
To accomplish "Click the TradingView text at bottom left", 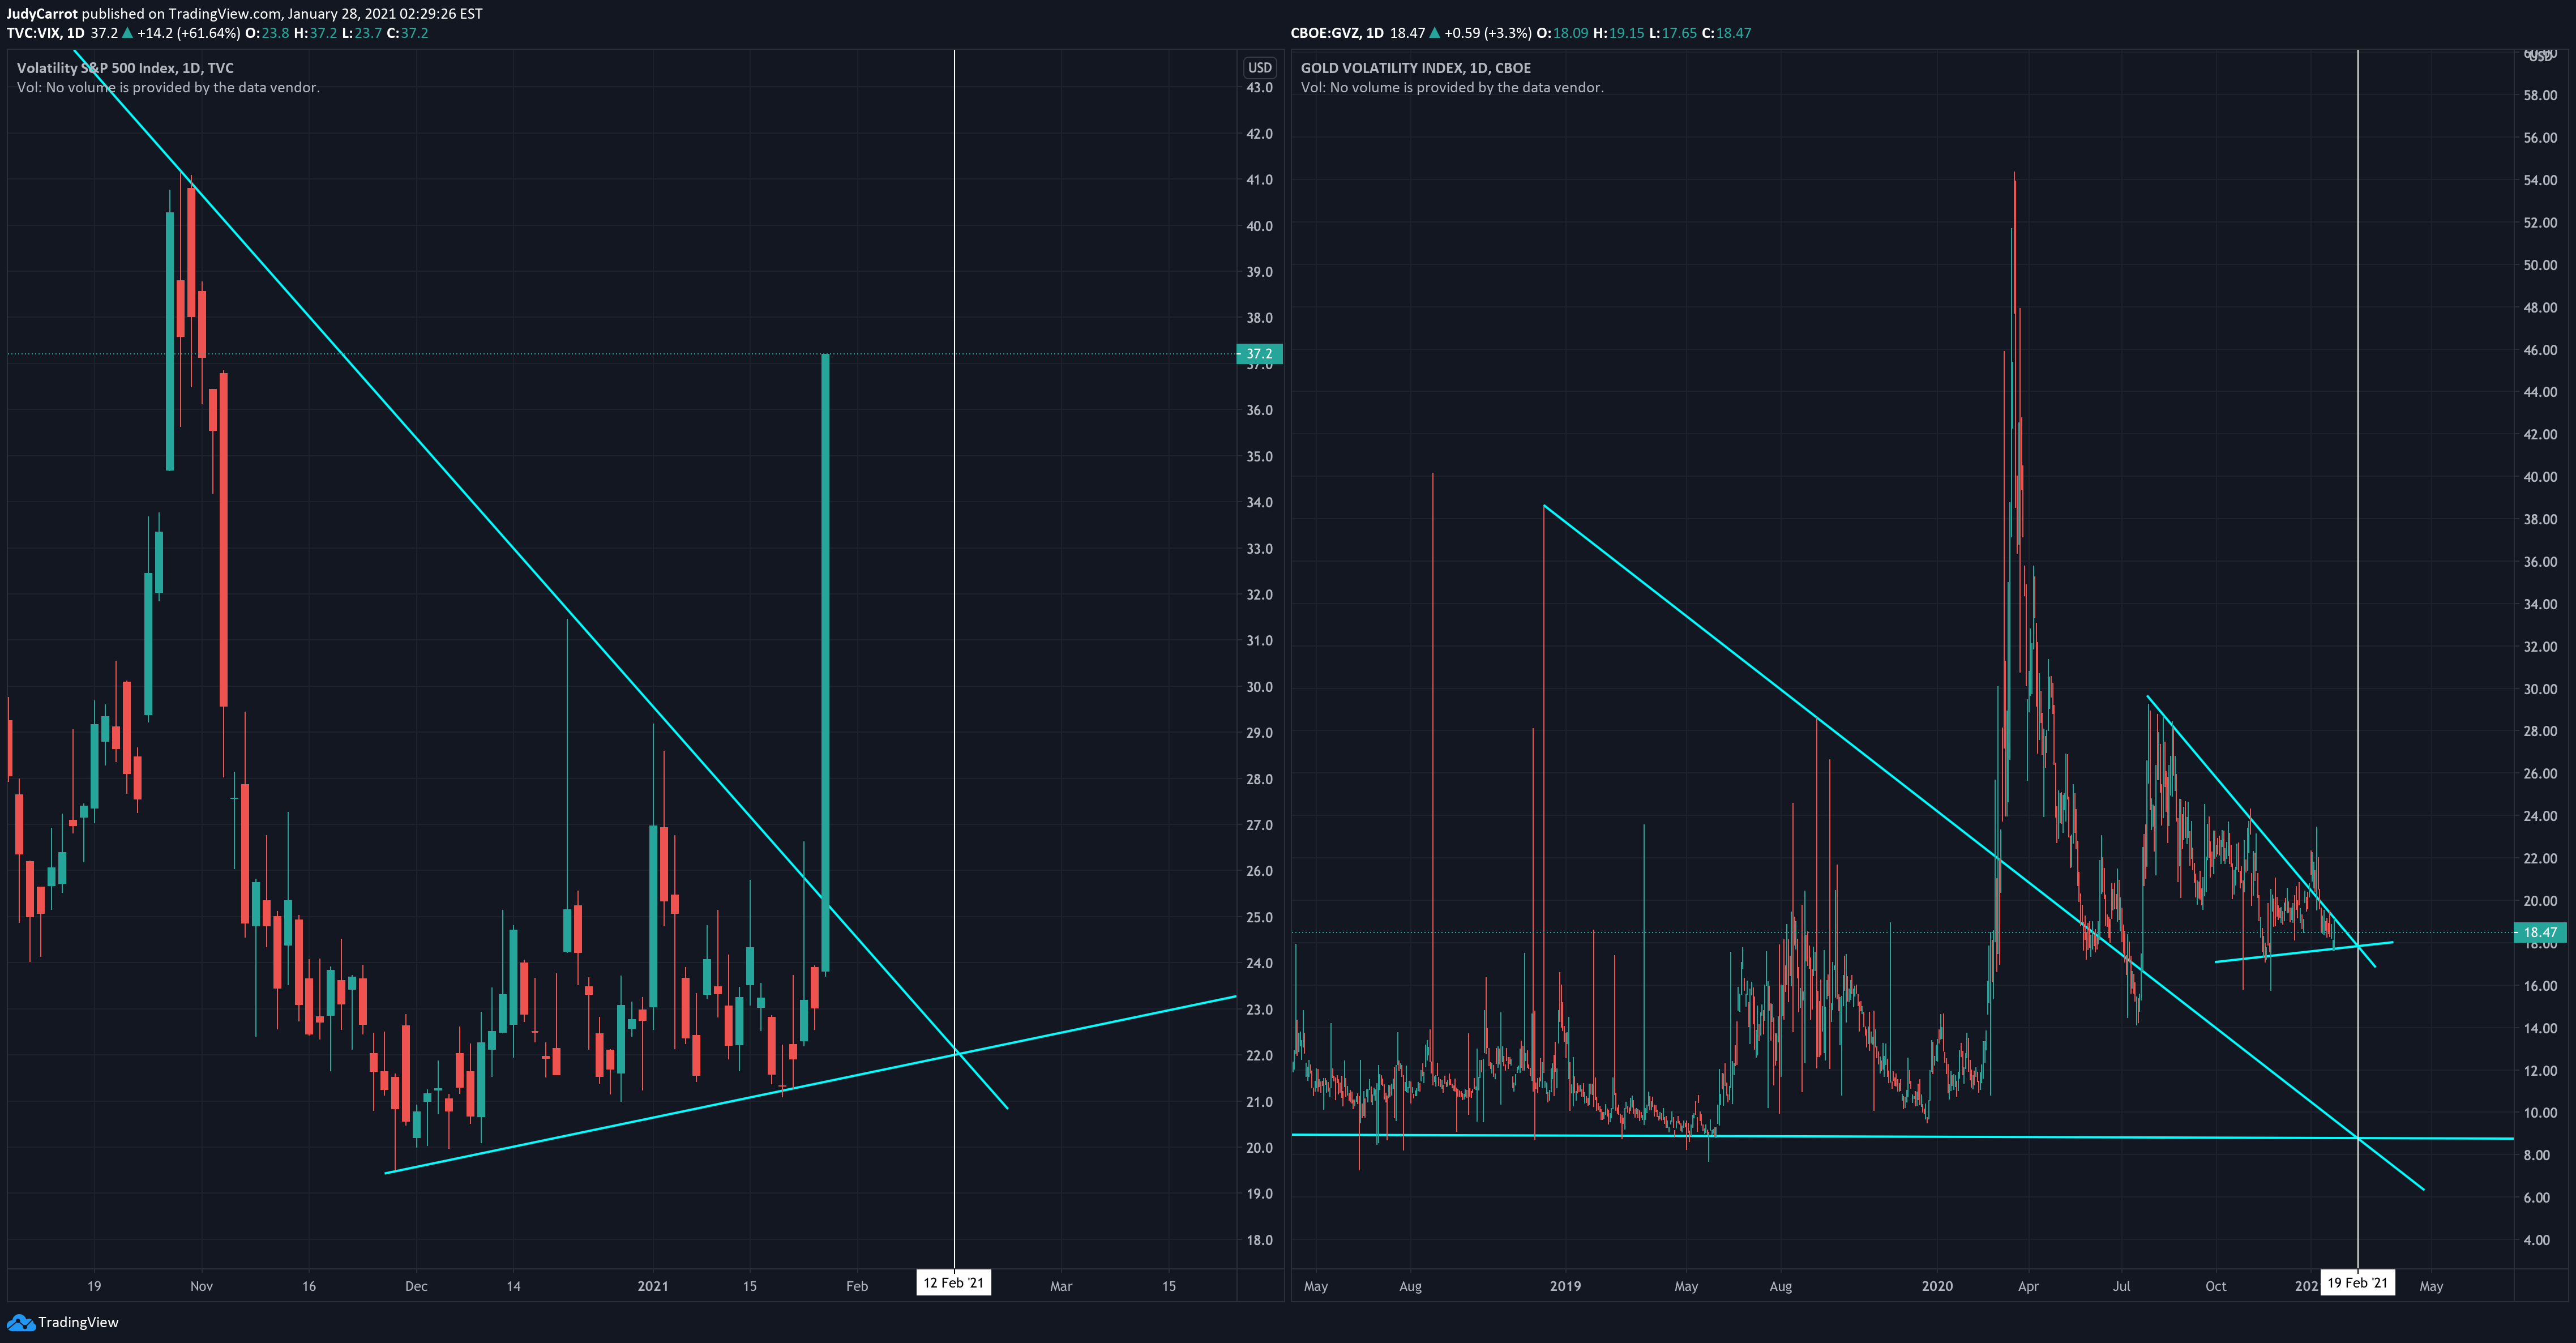I will click(x=78, y=1322).
